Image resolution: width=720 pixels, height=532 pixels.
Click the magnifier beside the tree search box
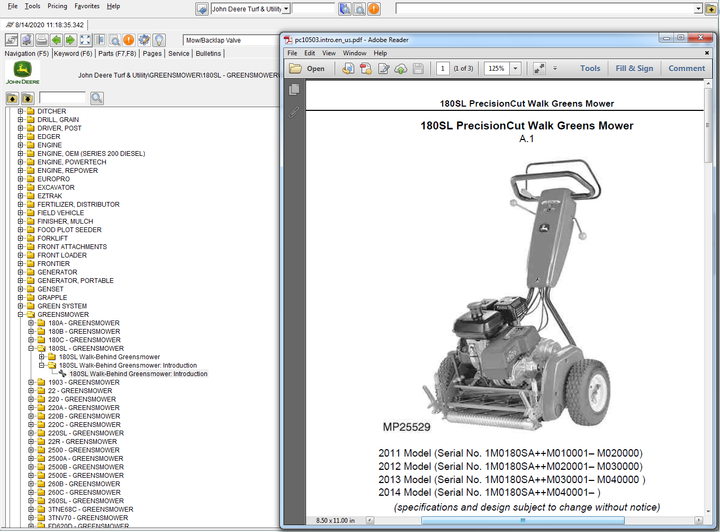click(96, 98)
